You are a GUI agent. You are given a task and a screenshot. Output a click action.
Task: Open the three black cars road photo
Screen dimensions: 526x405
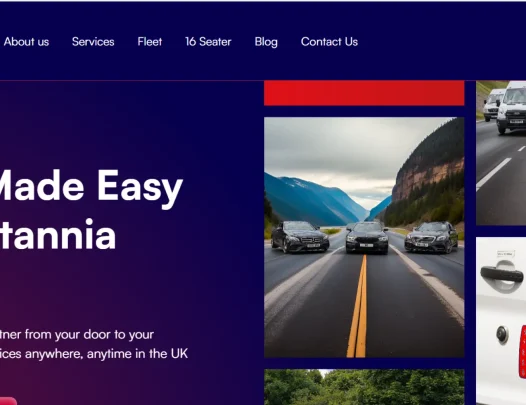pyautogui.click(x=364, y=237)
